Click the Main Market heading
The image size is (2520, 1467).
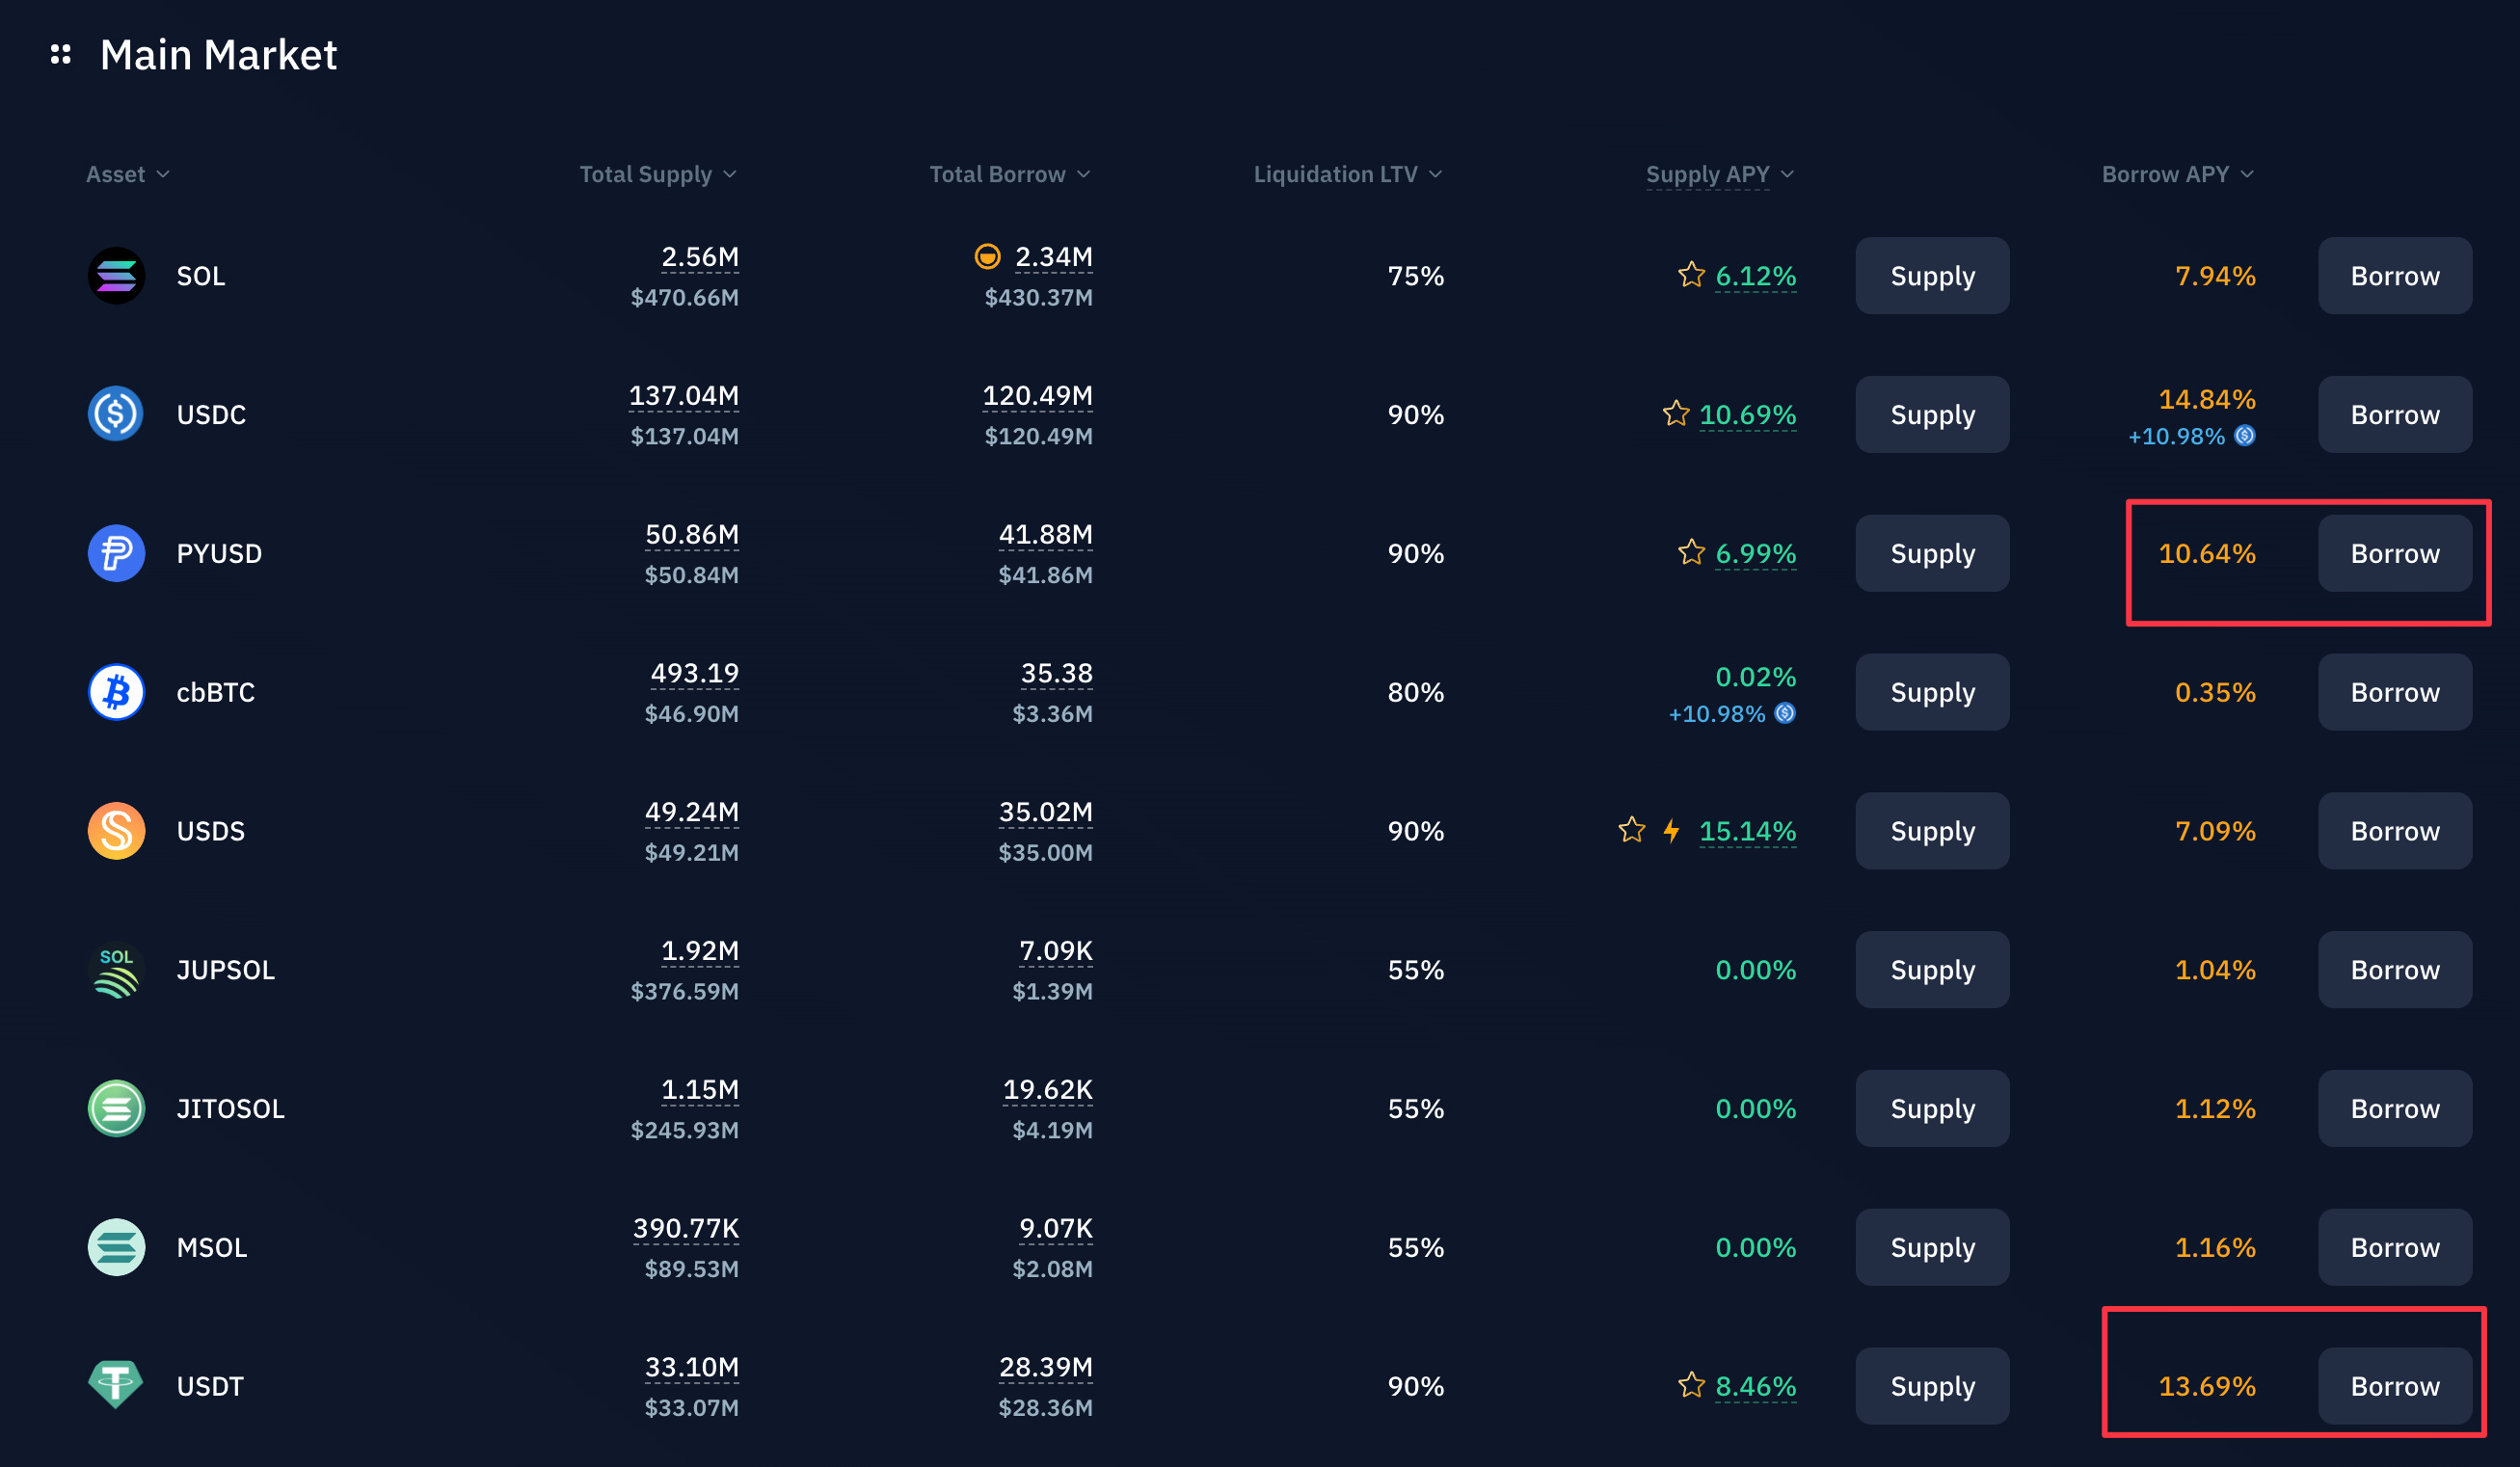(218, 55)
